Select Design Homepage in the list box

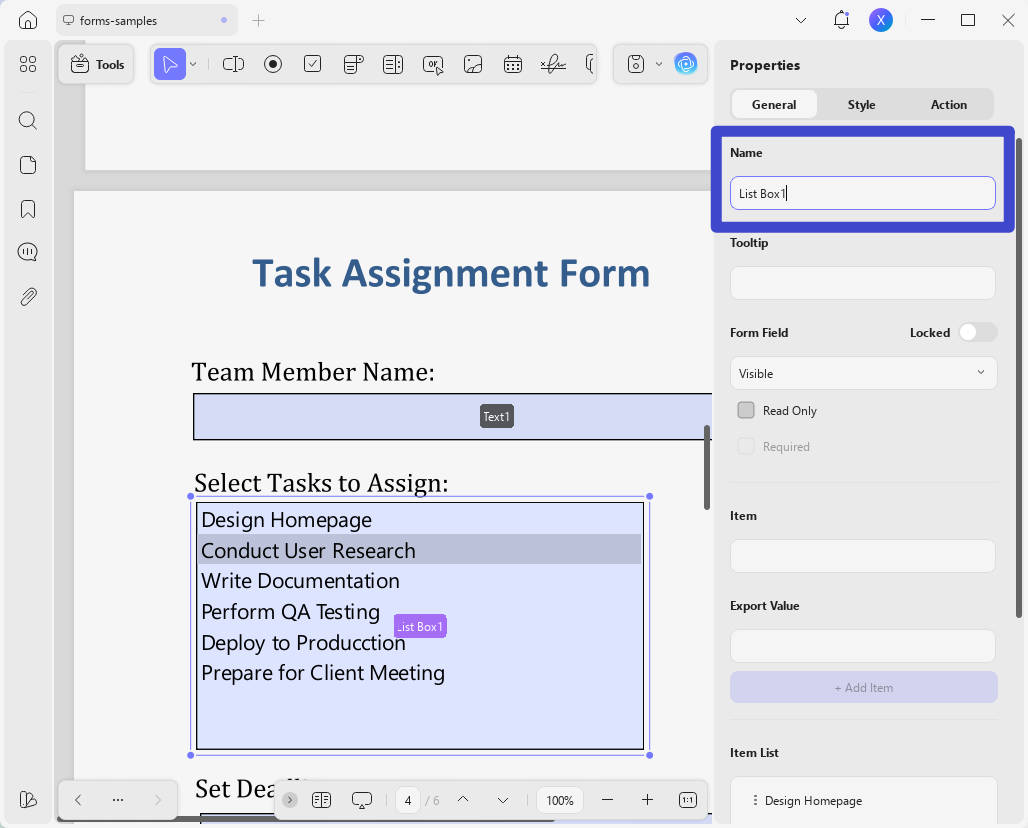420,520
